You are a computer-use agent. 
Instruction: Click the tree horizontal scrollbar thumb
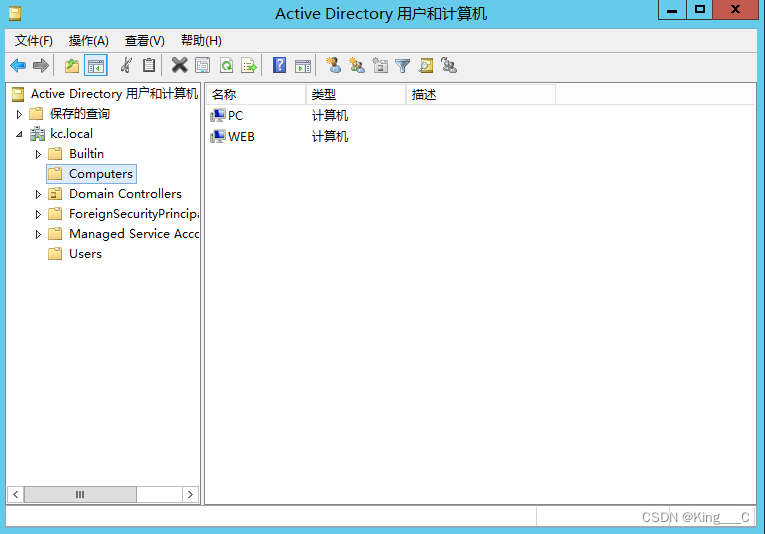(x=80, y=494)
